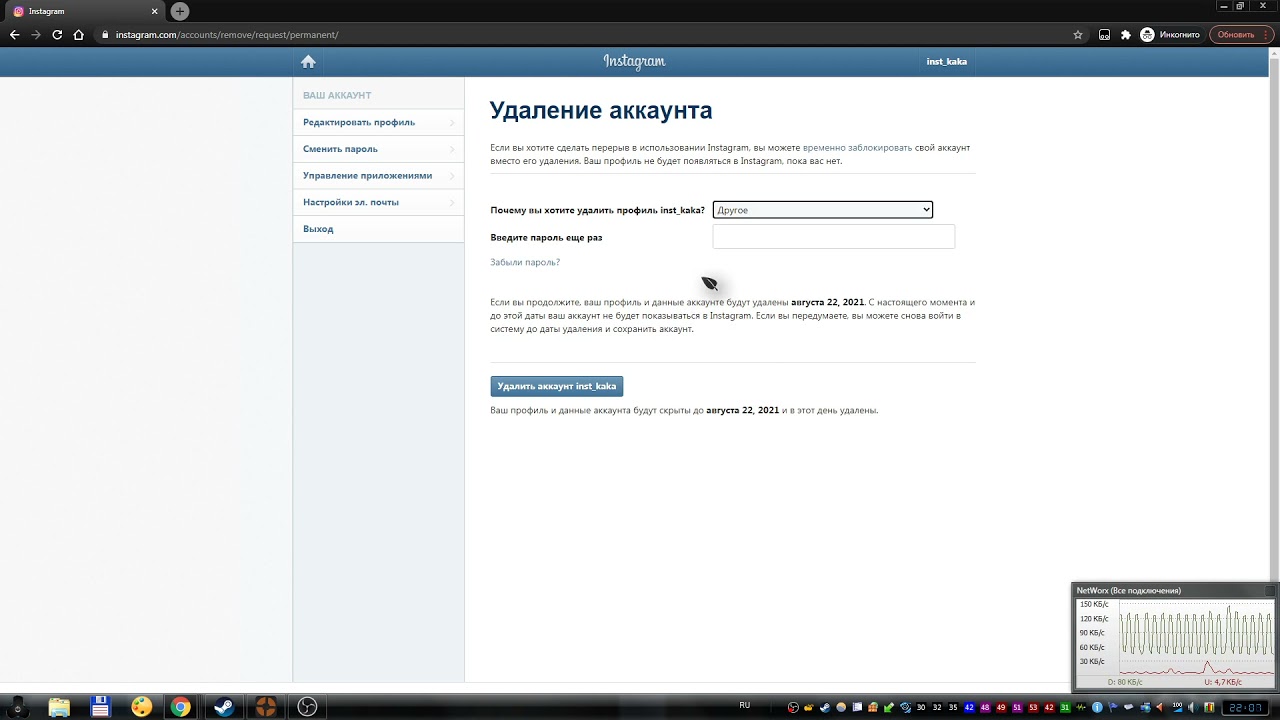Viewport: 1280px width, 720px height.
Task: Open Настройки эл. почты in sidebar
Action: [x=378, y=202]
